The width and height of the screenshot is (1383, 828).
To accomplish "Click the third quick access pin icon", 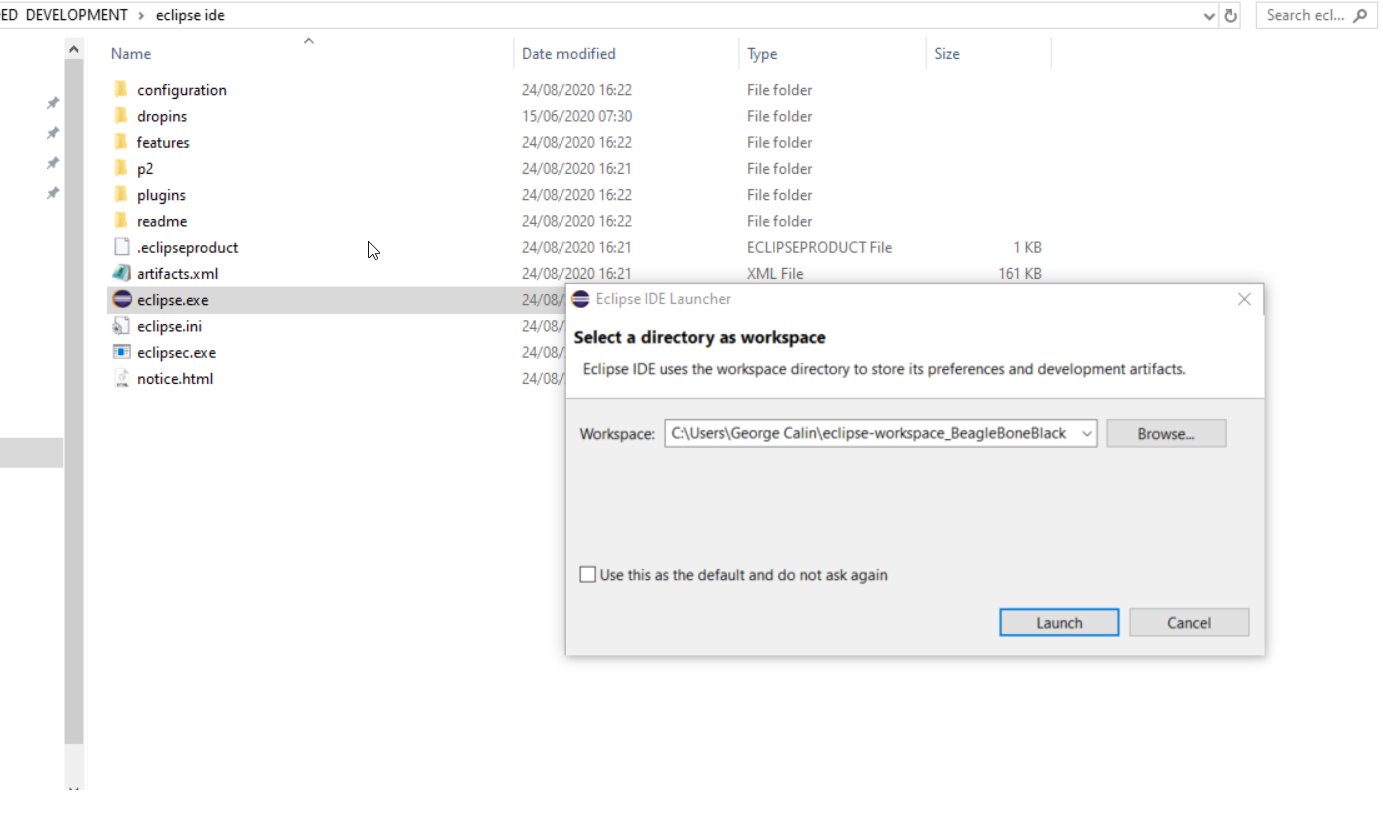I will tap(53, 163).
